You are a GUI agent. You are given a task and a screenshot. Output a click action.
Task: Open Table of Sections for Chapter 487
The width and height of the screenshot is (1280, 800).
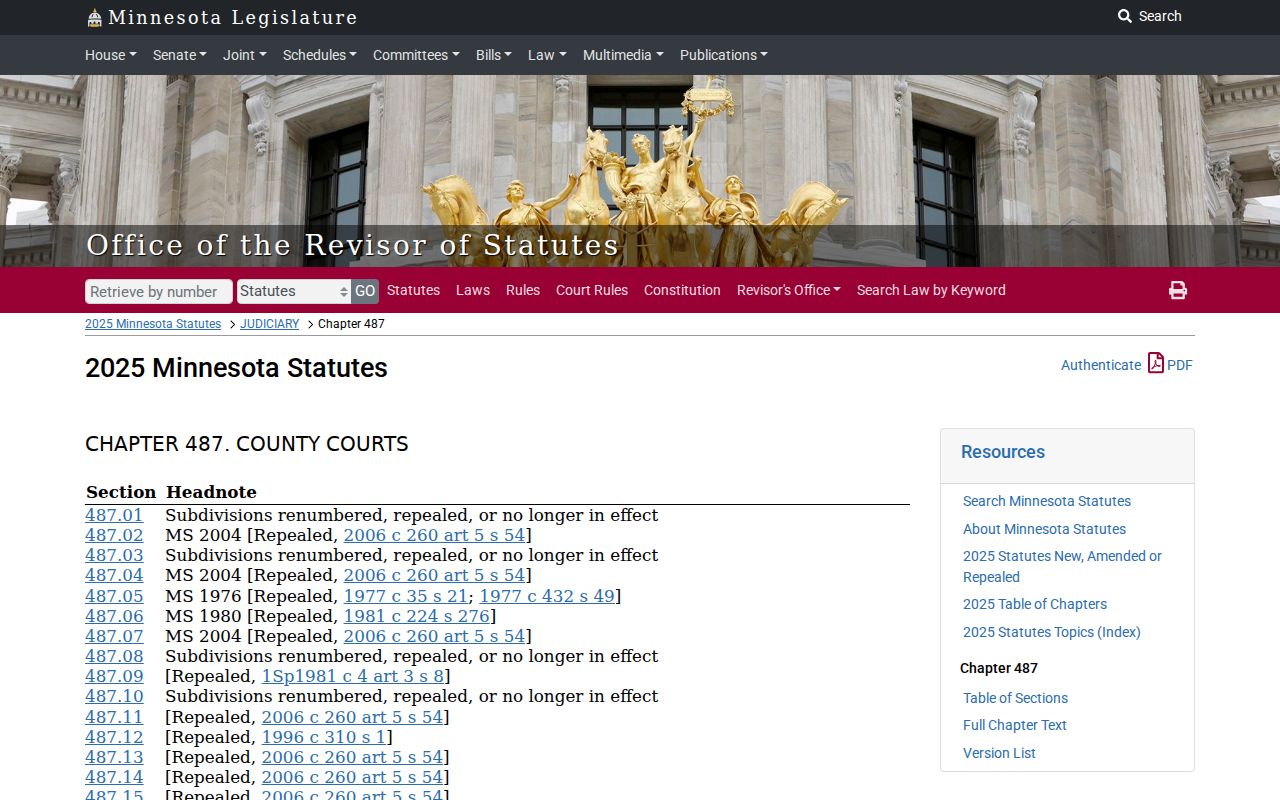[1015, 698]
